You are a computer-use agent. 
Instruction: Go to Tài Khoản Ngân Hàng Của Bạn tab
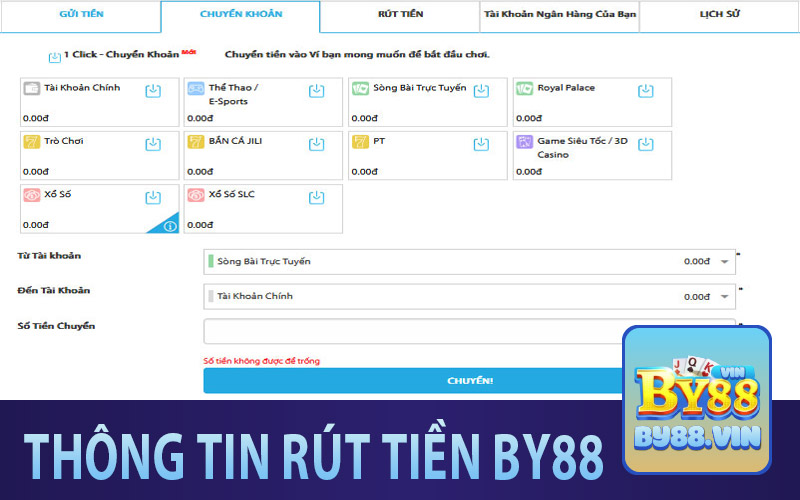[x=560, y=15]
